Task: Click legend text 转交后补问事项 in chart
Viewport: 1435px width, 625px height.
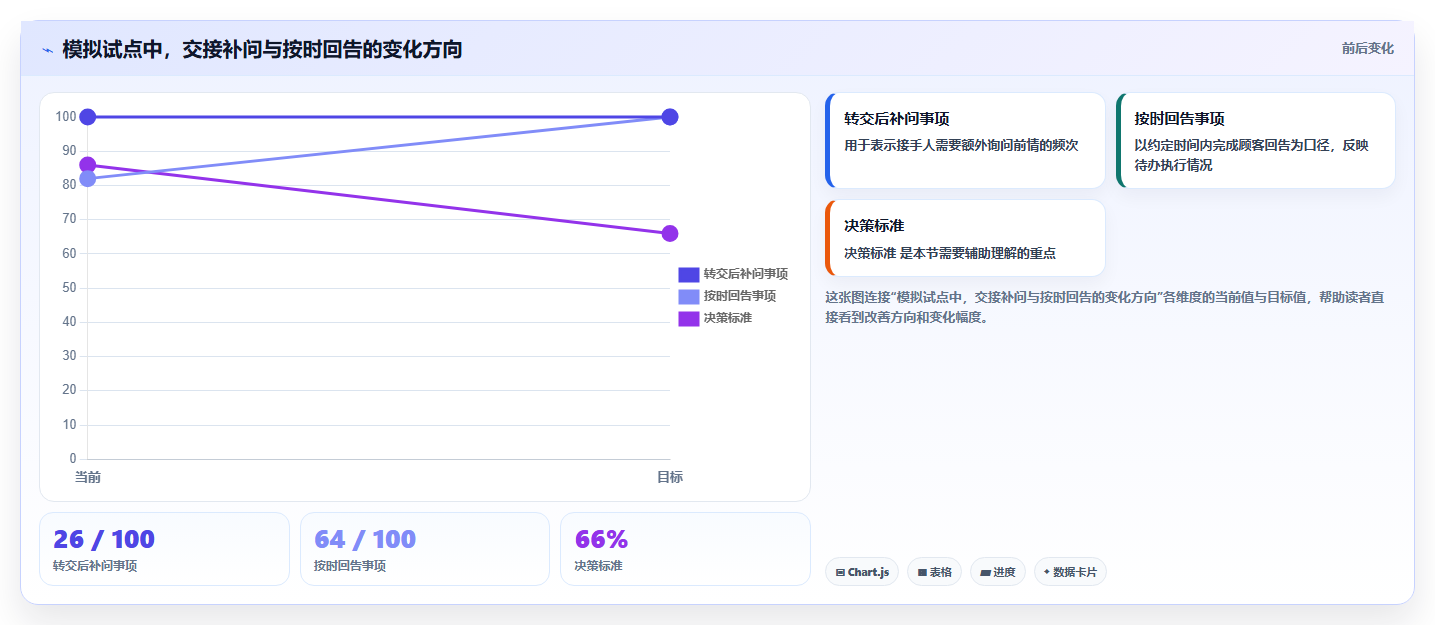Action: [x=746, y=274]
